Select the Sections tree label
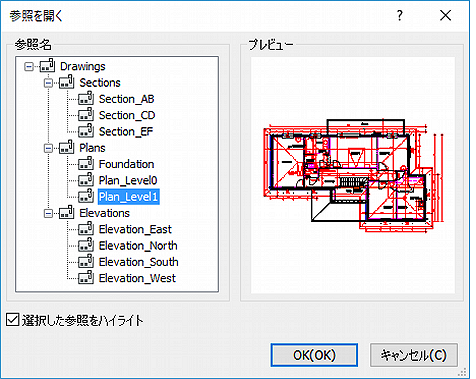Screen dimensions: 476x379 (x=100, y=83)
